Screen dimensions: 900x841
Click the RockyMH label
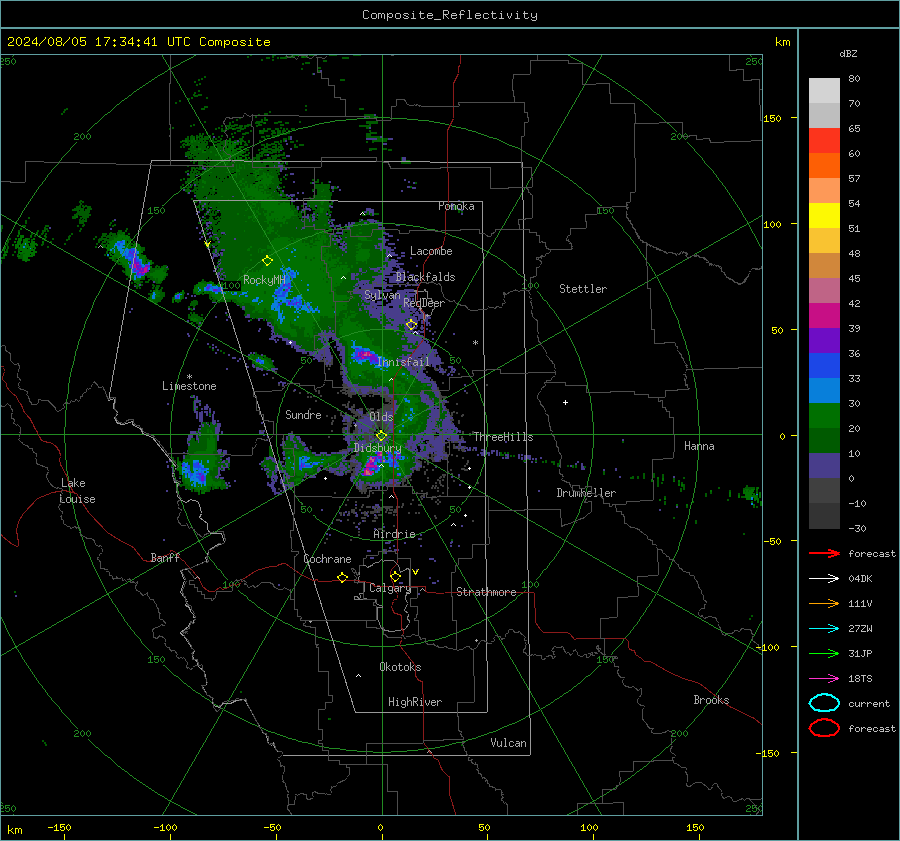[x=264, y=280]
